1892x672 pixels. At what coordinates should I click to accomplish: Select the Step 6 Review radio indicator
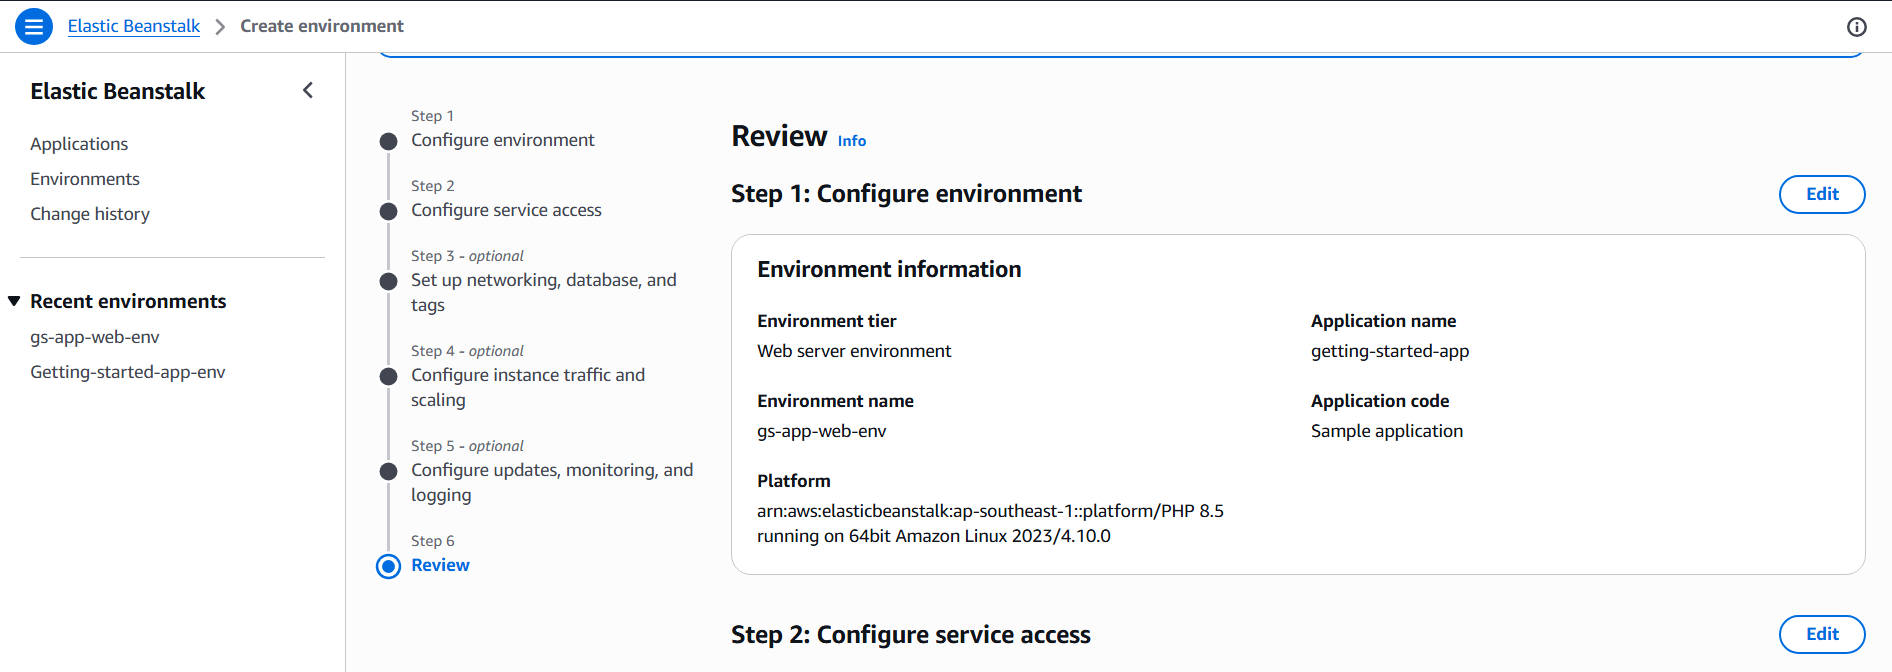389,566
